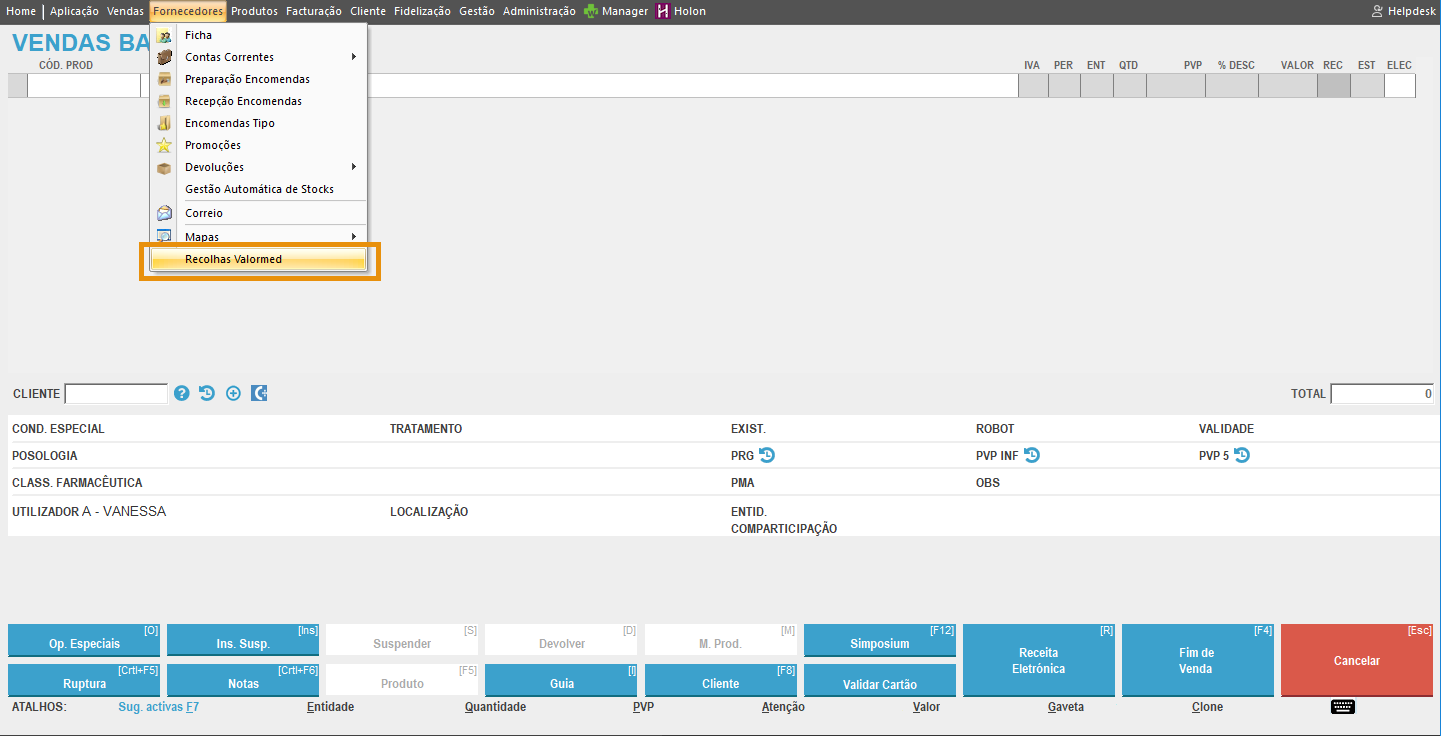Click the history icon next to Cliente field
The width and height of the screenshot is (1441, 736).
click(x=207, y=394)
